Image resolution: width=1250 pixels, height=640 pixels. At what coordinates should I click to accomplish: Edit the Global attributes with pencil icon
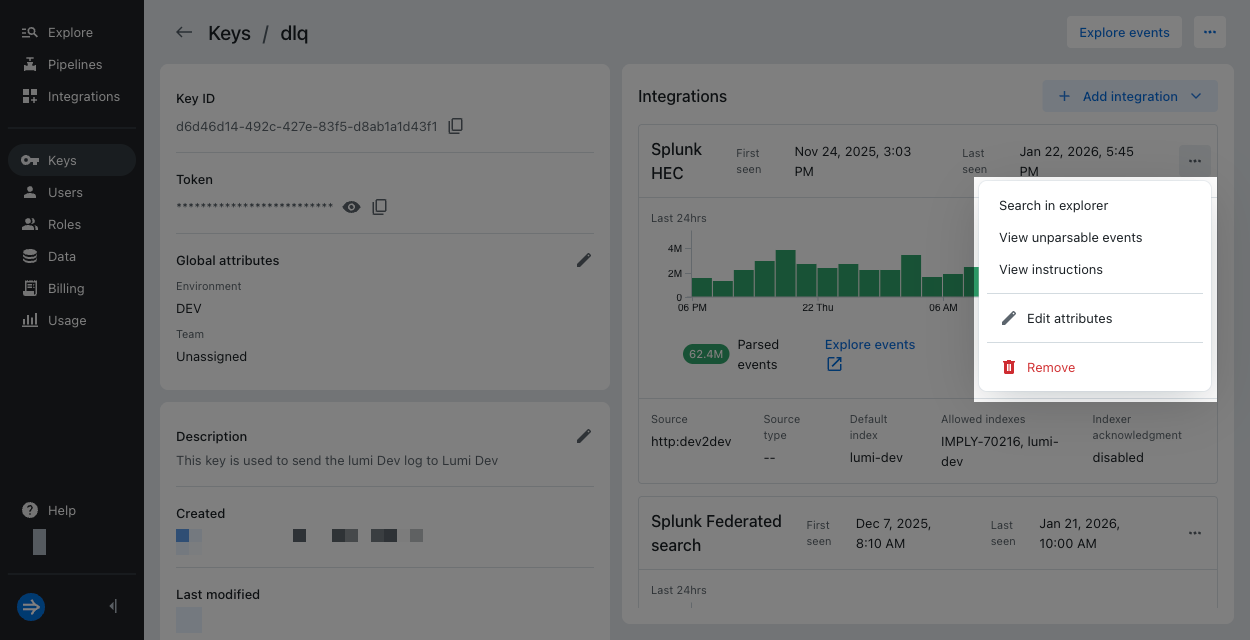point(584,260)
